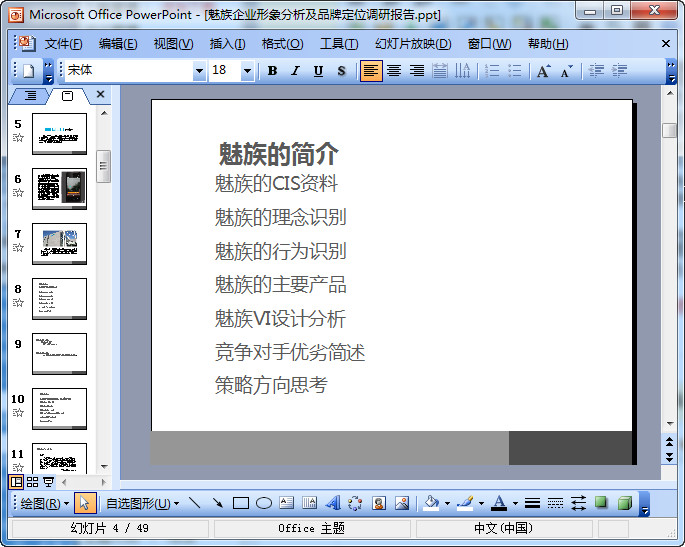
Task: Go to next slide button
Action: 669,457
